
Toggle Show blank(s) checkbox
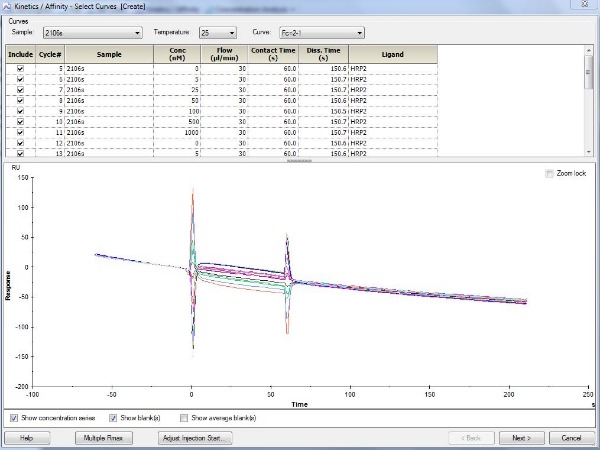coord(113,418)
